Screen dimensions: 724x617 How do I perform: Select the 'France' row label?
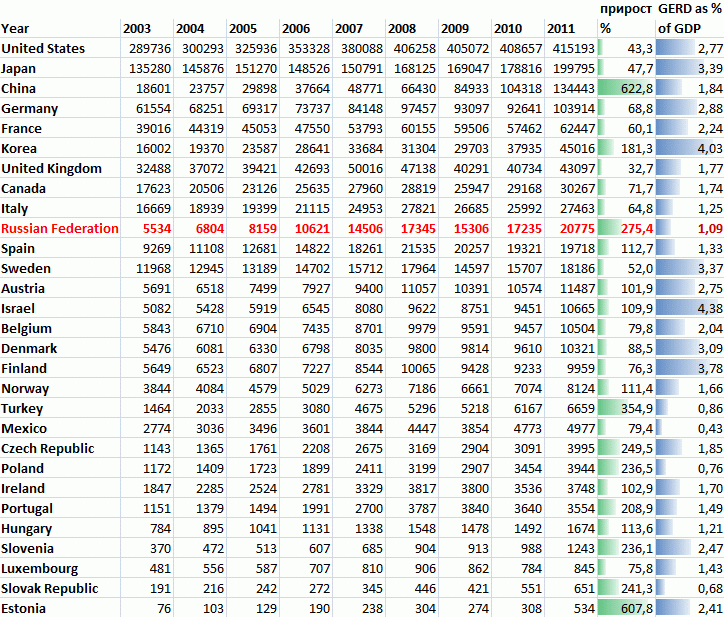(21, 129)
